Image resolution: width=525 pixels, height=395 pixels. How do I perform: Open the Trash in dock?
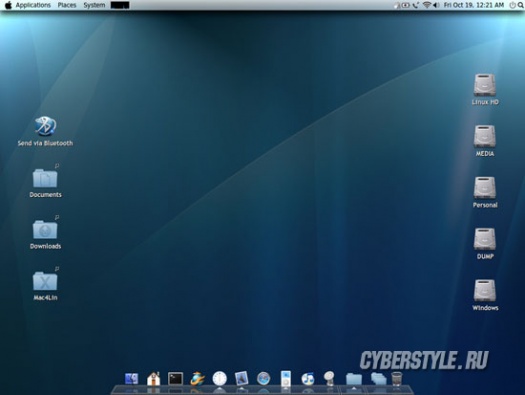pos(397,379)
